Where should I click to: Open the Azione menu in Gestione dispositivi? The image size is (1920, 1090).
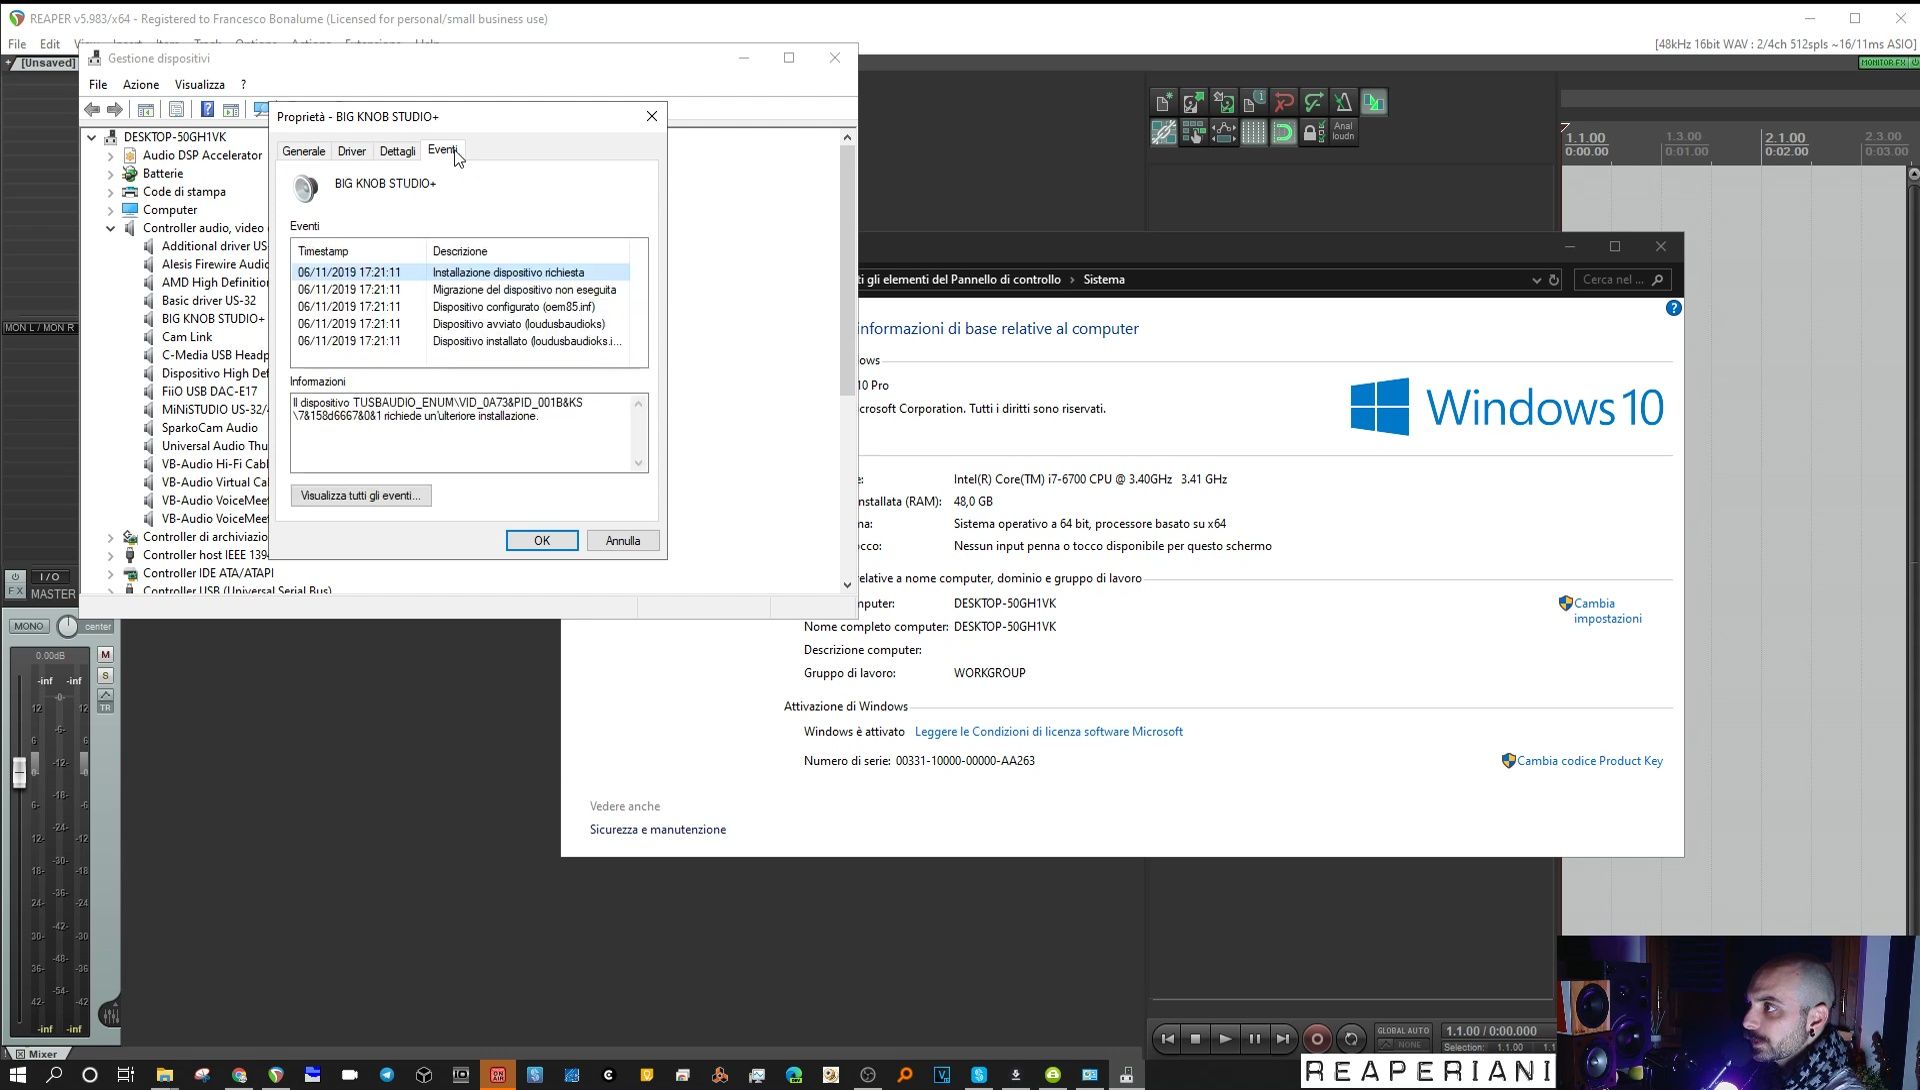point(141,85)
